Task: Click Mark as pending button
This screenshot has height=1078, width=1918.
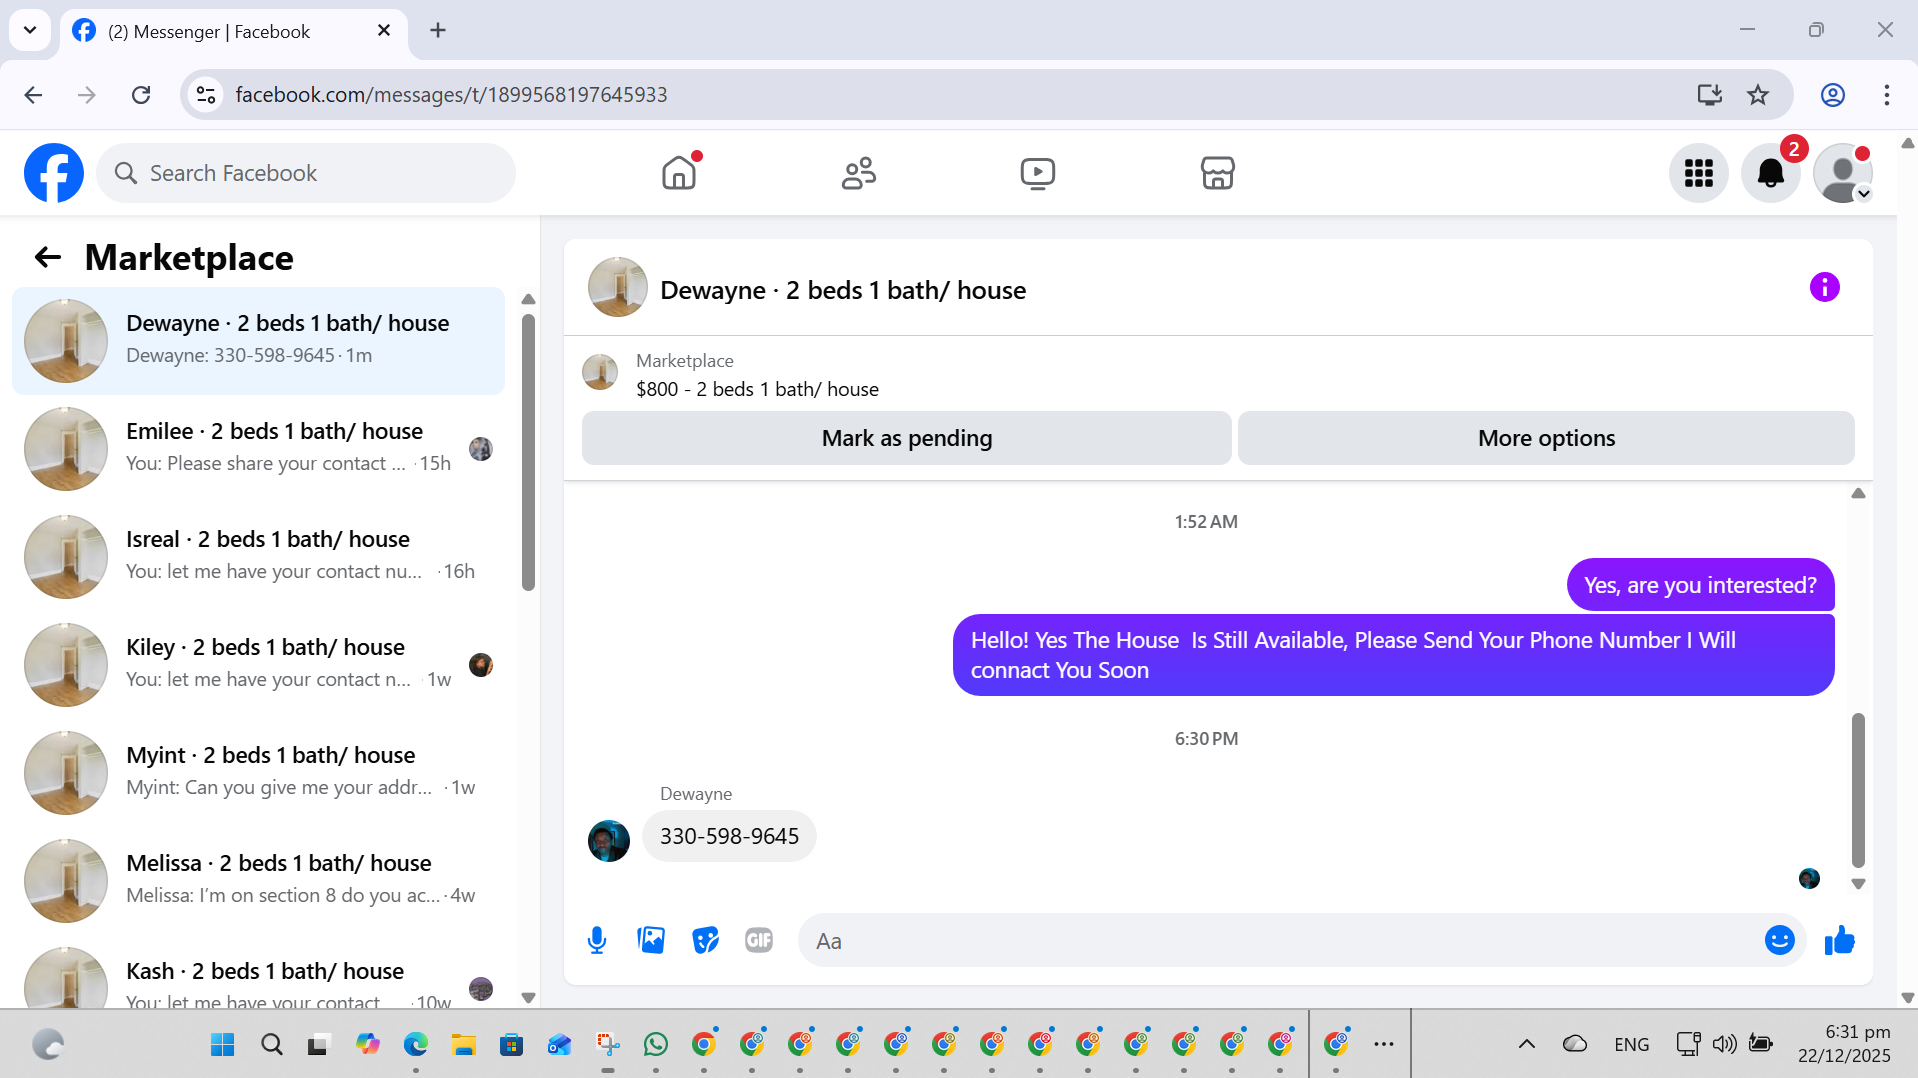Action: tap(906, 438)
